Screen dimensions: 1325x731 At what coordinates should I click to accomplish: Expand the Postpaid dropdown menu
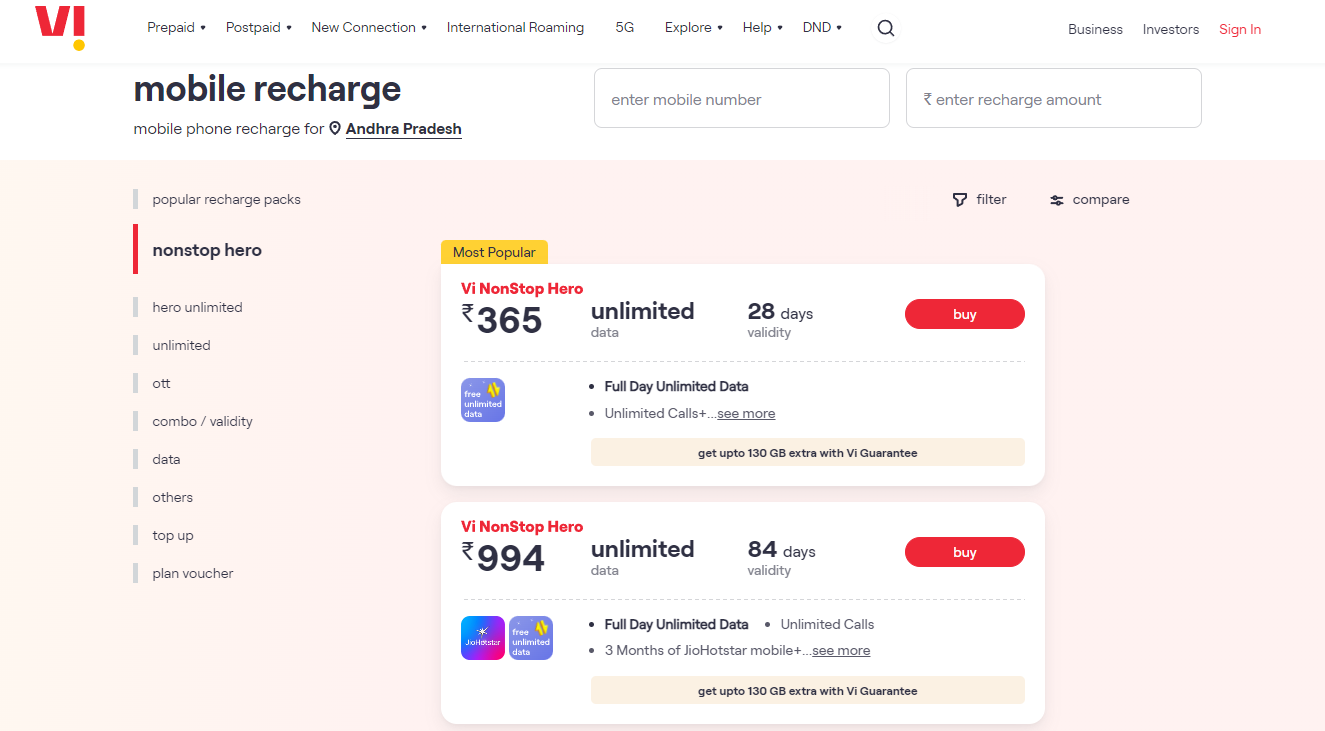click(259, 27)
